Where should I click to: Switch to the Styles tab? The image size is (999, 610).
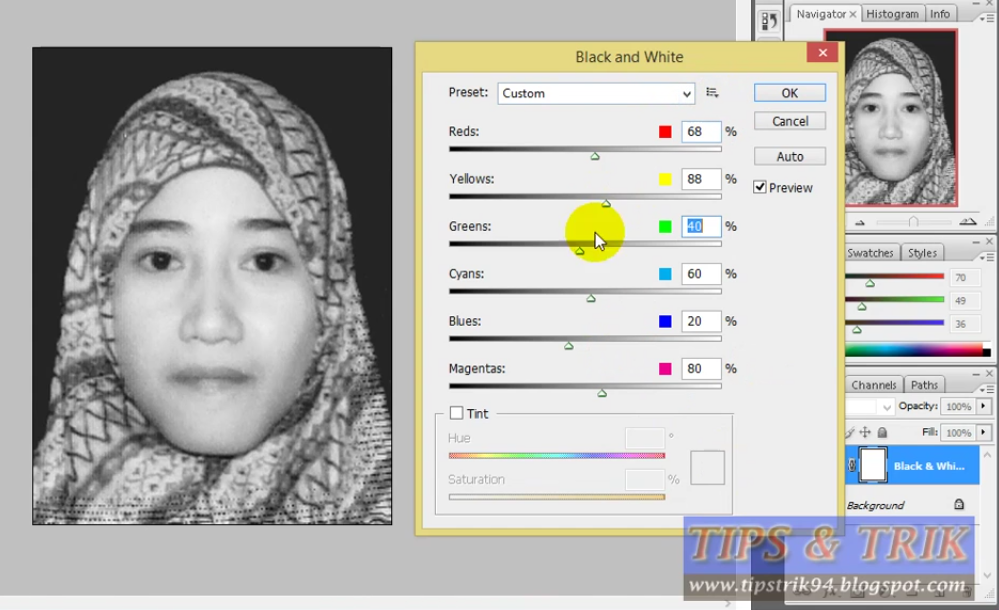tap(922, 253)
